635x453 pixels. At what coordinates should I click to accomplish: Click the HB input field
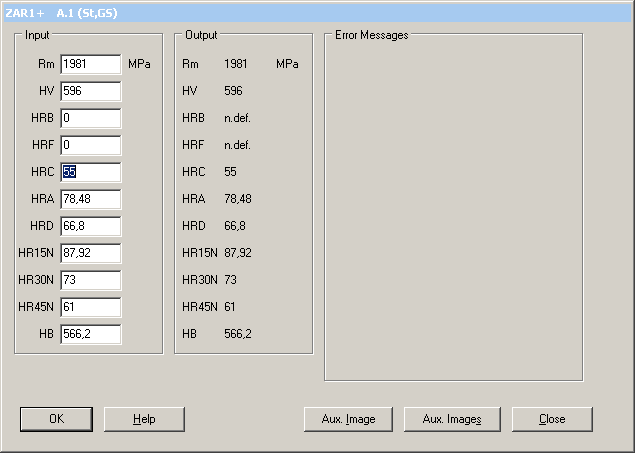tap(90, 334)
